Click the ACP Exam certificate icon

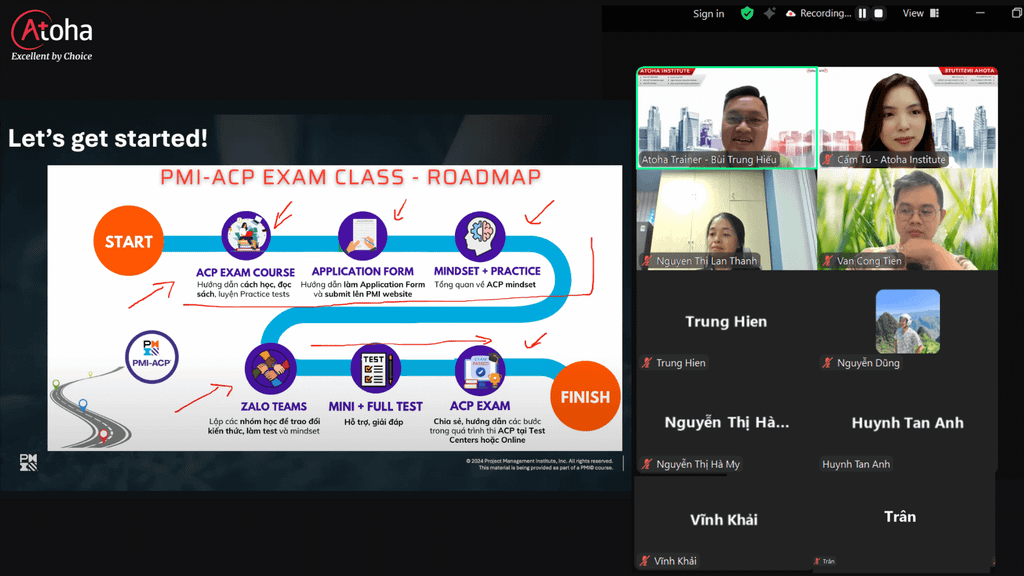tap(480, 370)
